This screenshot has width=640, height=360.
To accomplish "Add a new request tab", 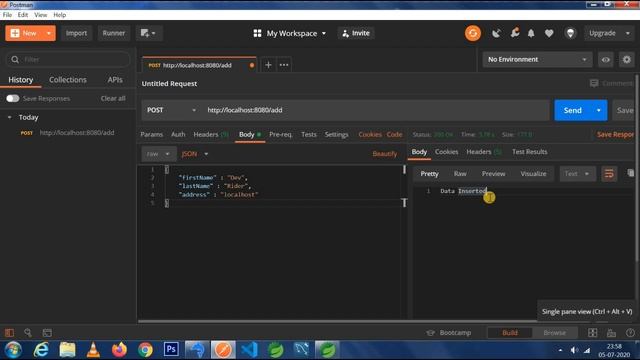I will [x=268, y=65].
